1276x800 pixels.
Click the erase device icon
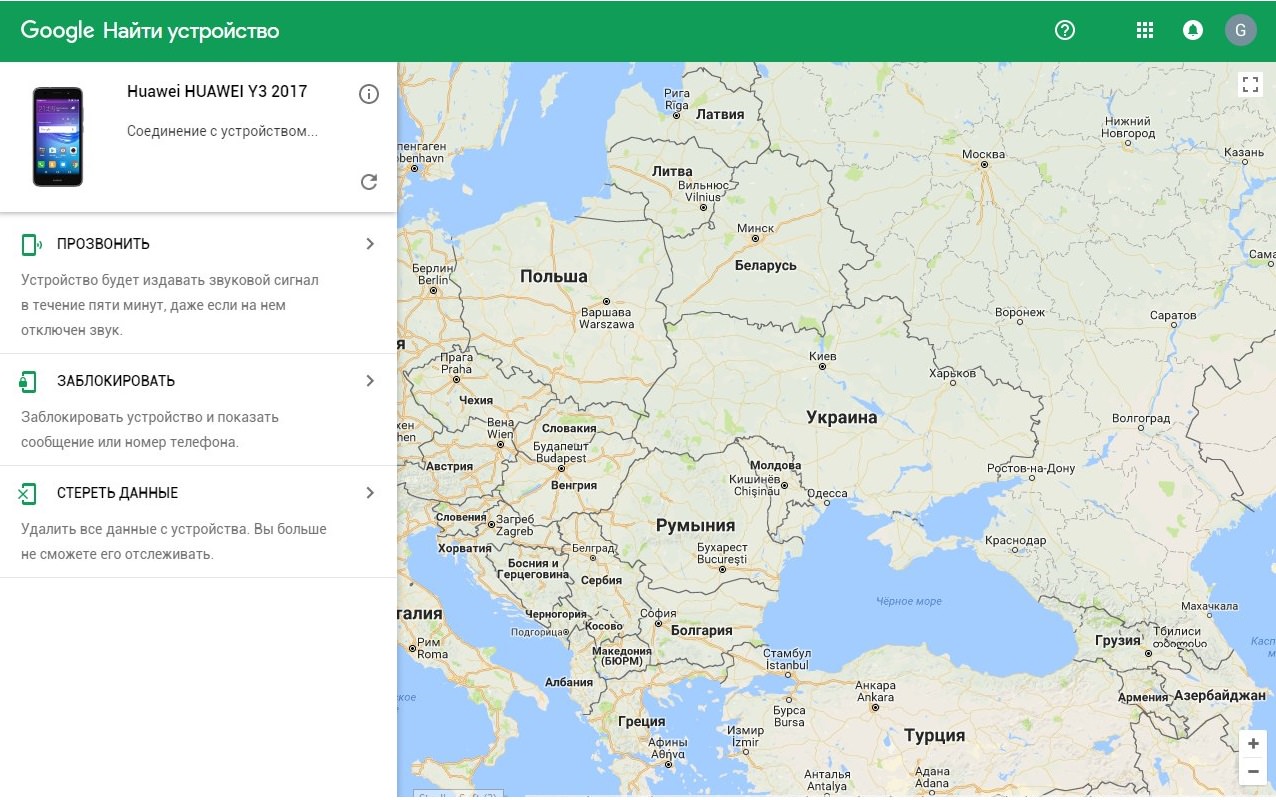click(28, 493)
